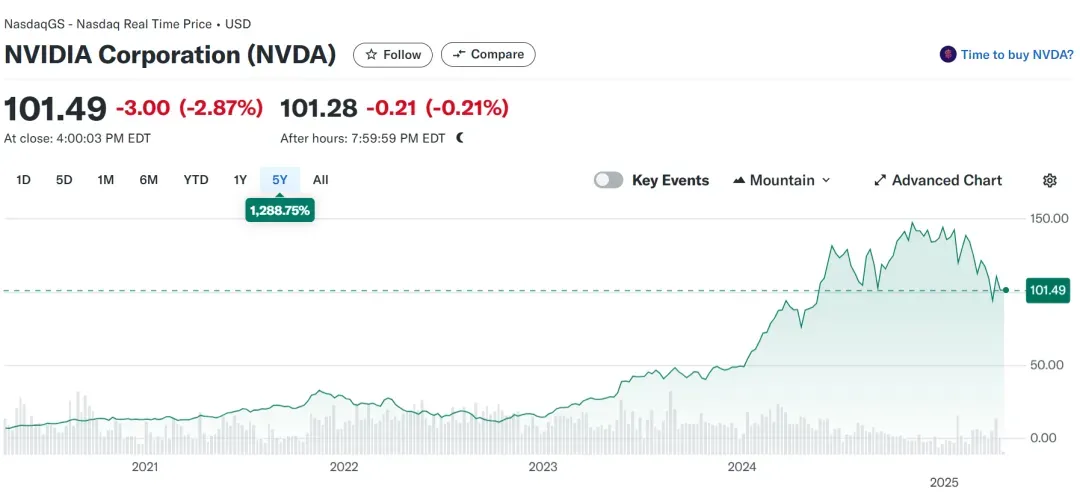Select the 1Y time range

point(240,180)
